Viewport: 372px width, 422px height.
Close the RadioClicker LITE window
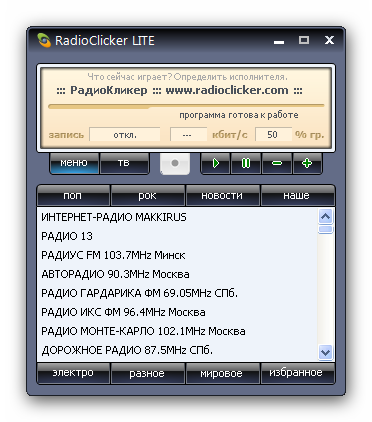329,40
